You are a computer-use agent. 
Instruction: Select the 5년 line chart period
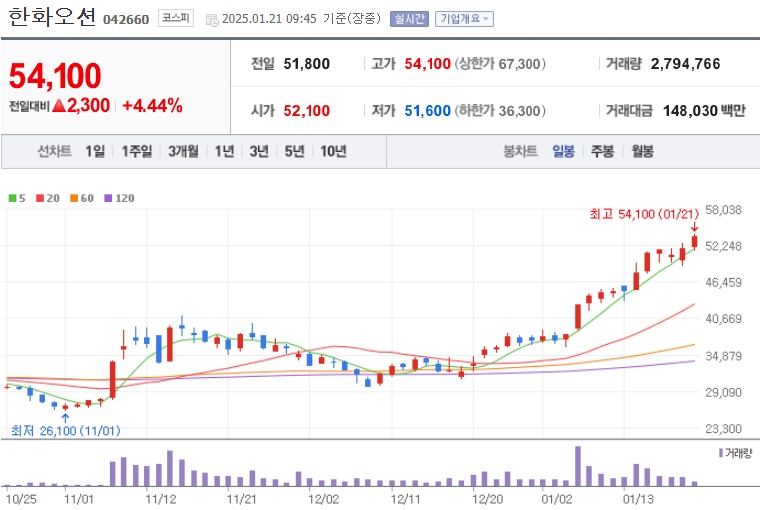294,151
